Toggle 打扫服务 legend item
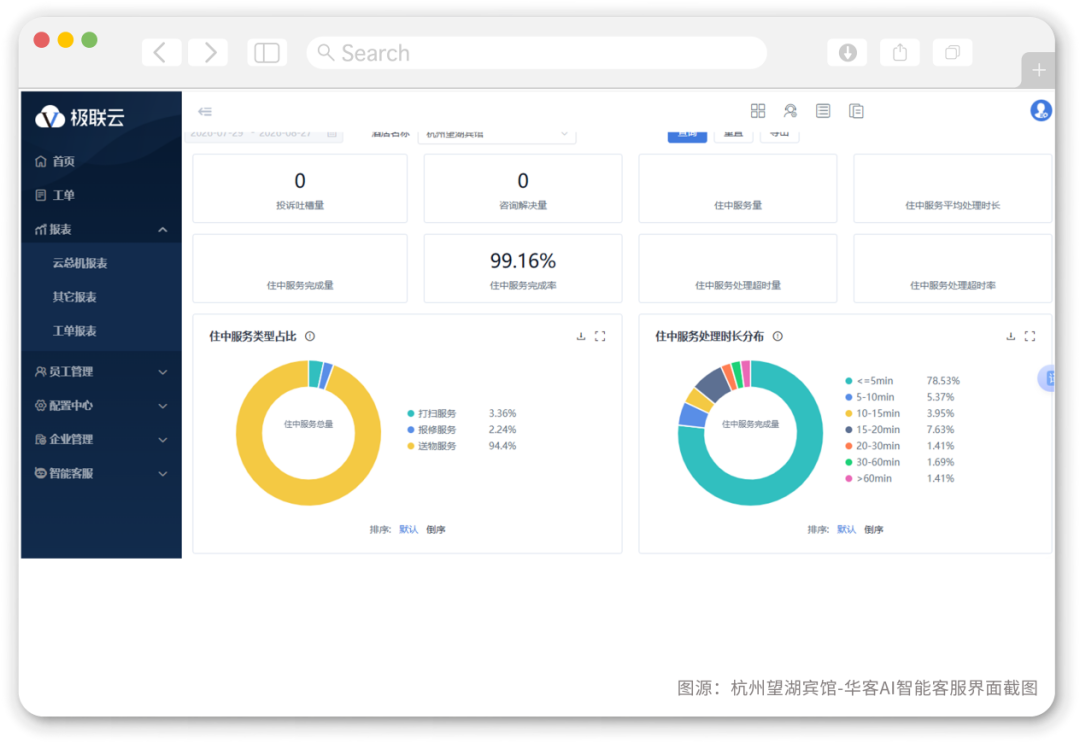The image size is (1080, 743). coord(432,413)
